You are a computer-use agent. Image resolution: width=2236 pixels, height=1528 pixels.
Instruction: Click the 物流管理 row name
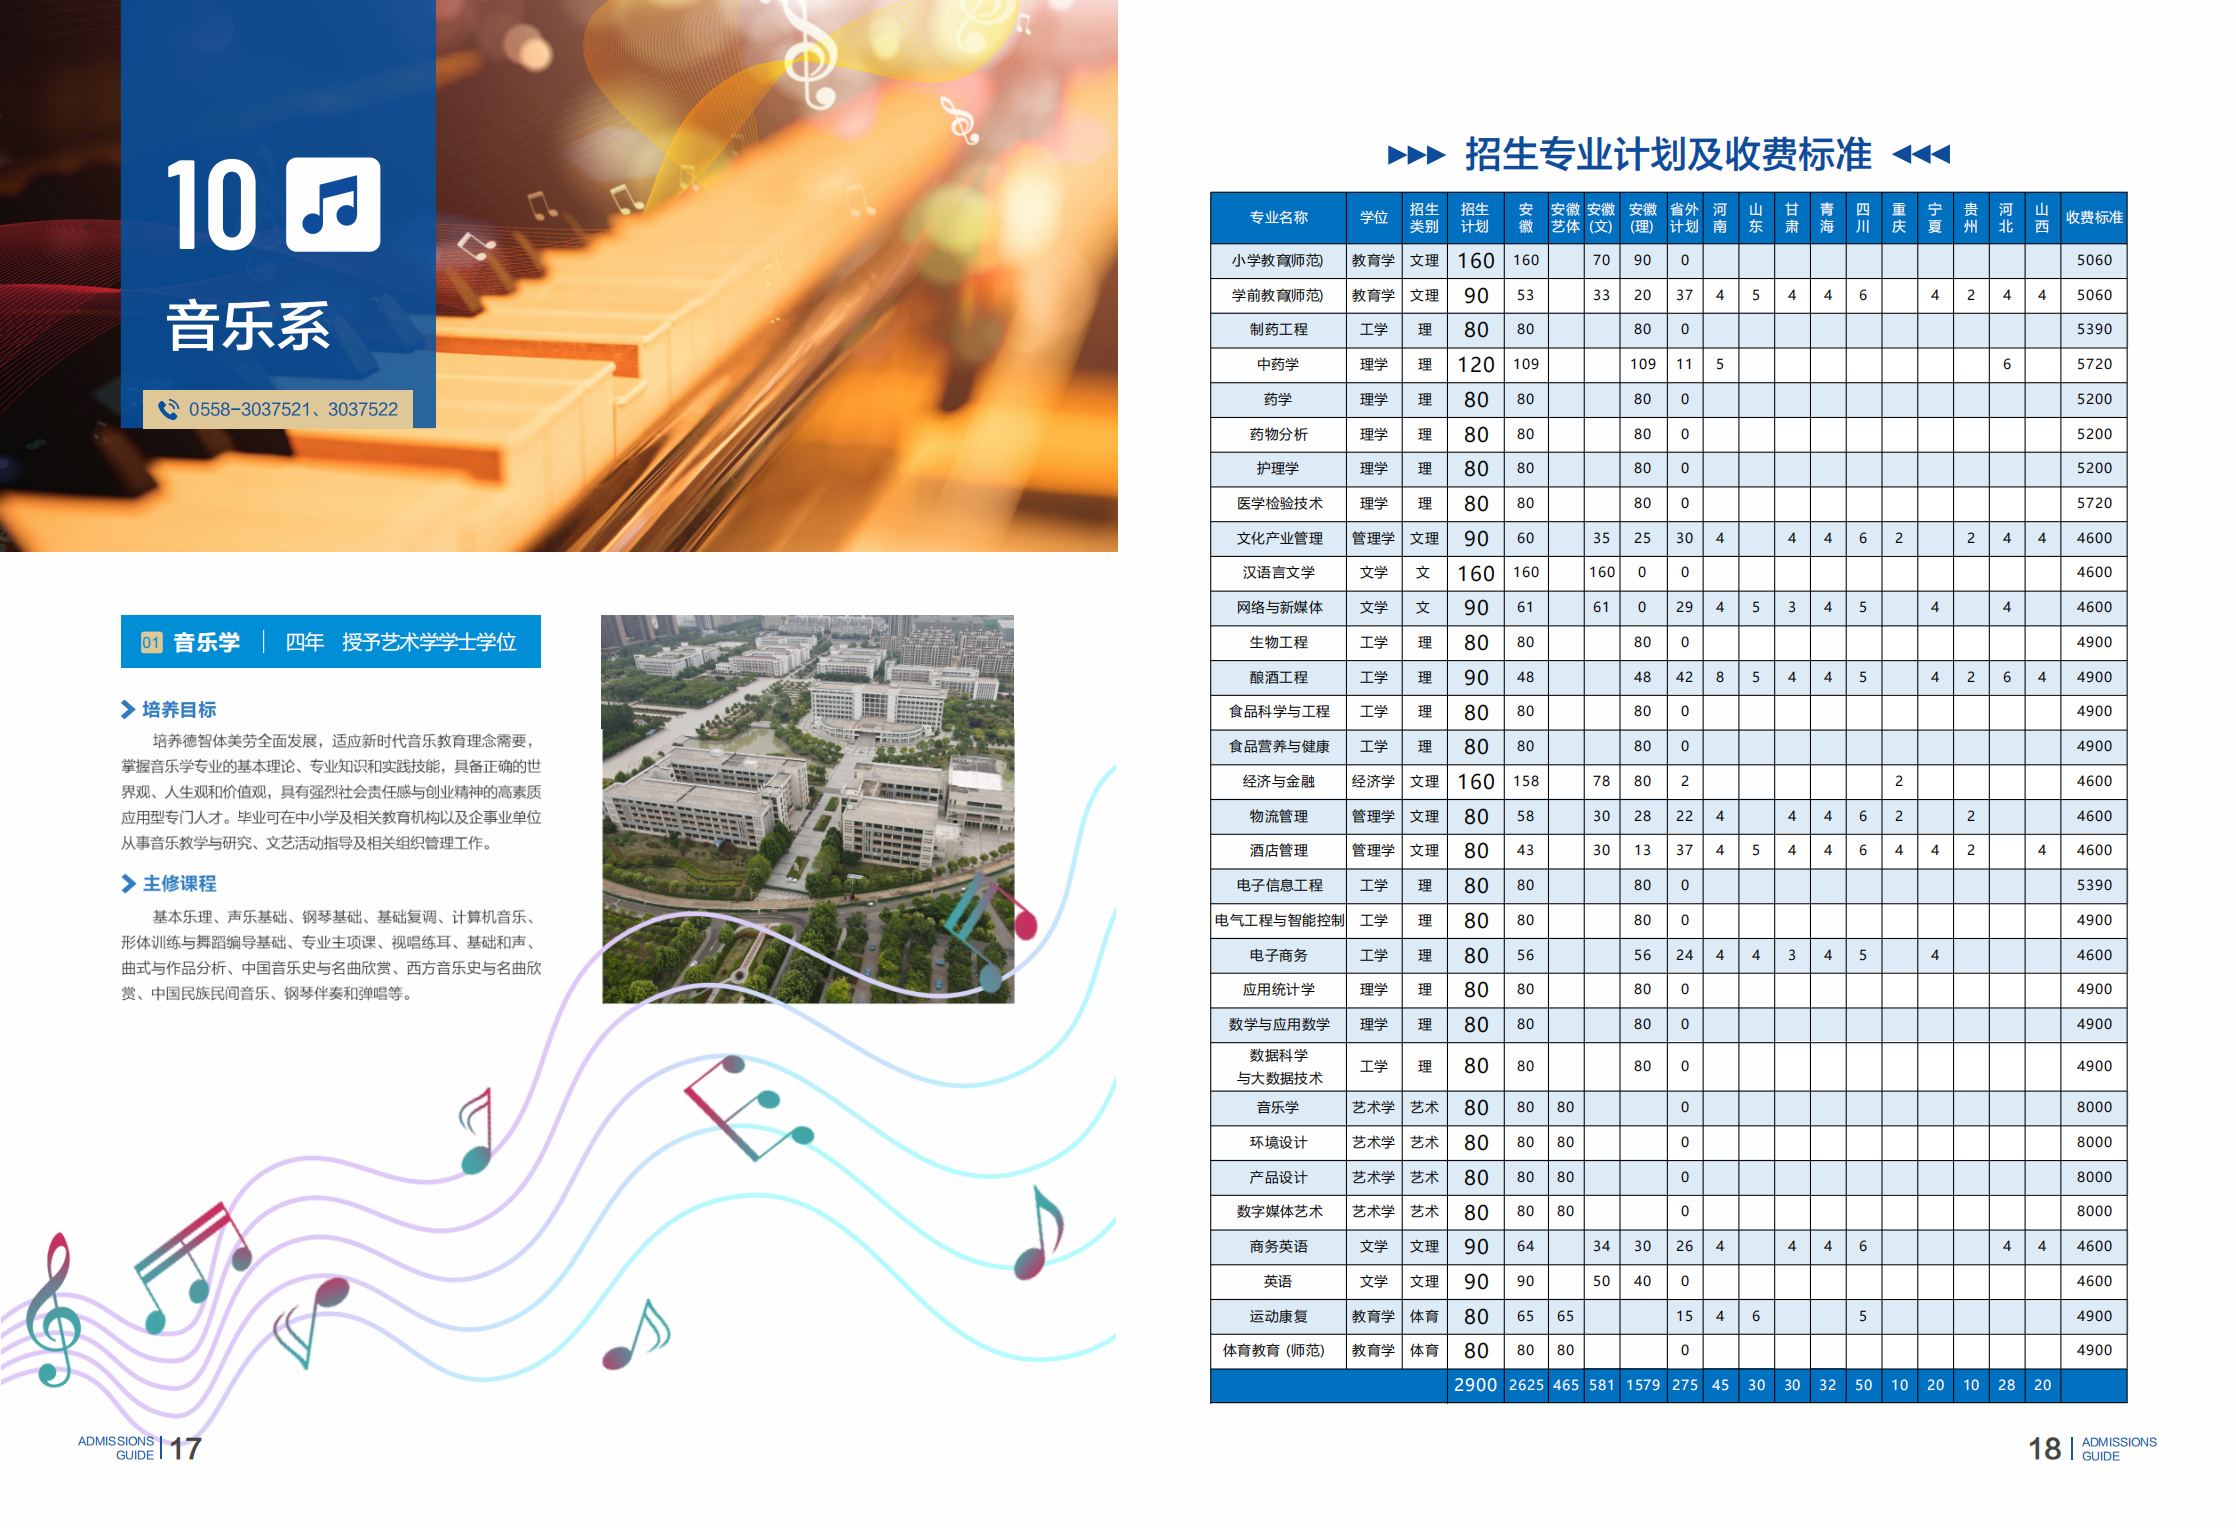coord(1278,816)
